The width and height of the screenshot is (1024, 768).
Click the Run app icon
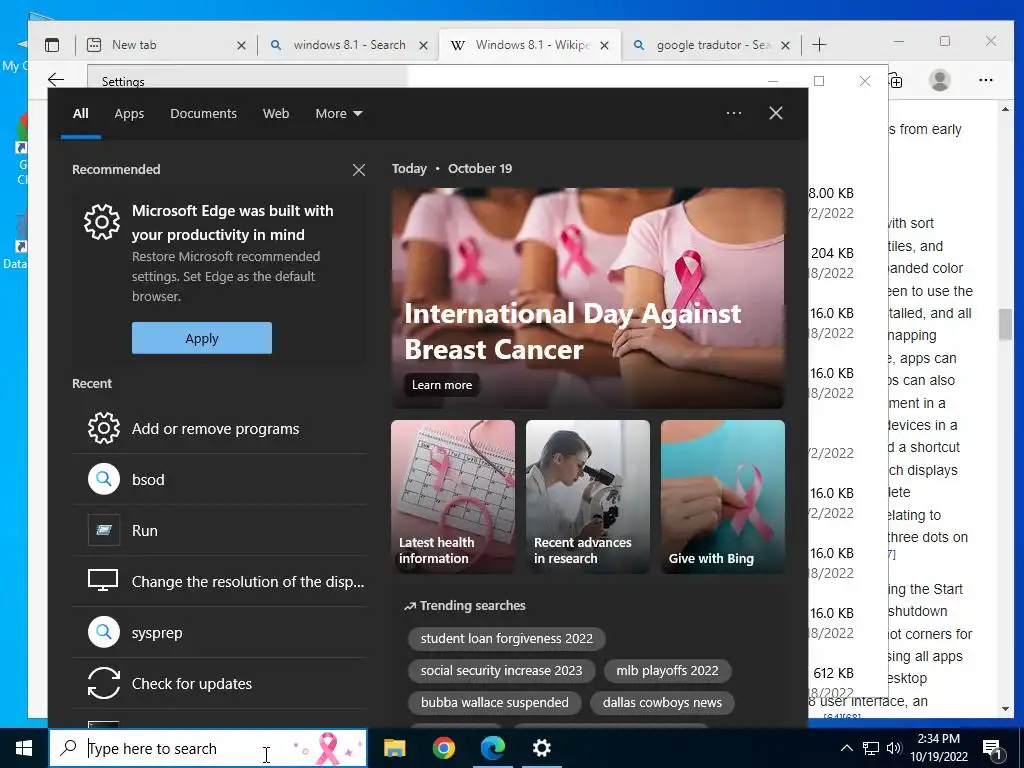click(104, 530)
